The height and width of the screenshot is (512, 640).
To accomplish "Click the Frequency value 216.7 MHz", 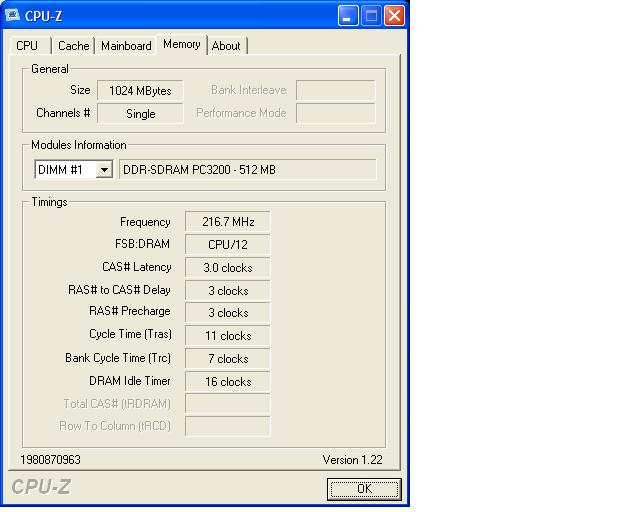I will click(227, 222).
